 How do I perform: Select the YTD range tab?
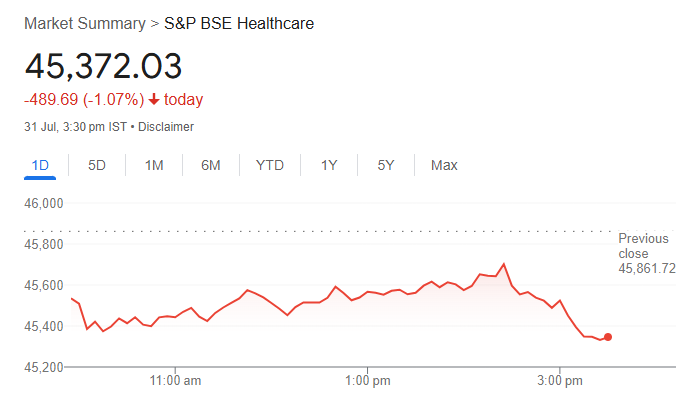click(x=269, y=165)
